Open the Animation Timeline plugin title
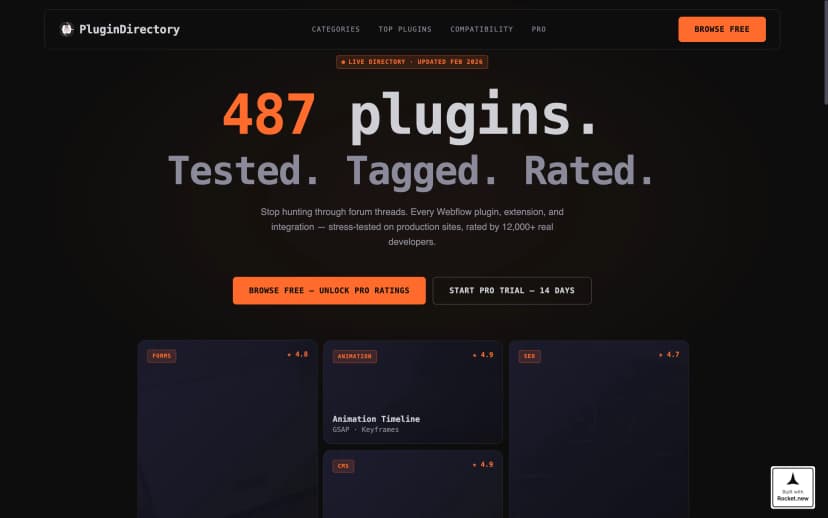828x518 pixels. click(376, 419)
